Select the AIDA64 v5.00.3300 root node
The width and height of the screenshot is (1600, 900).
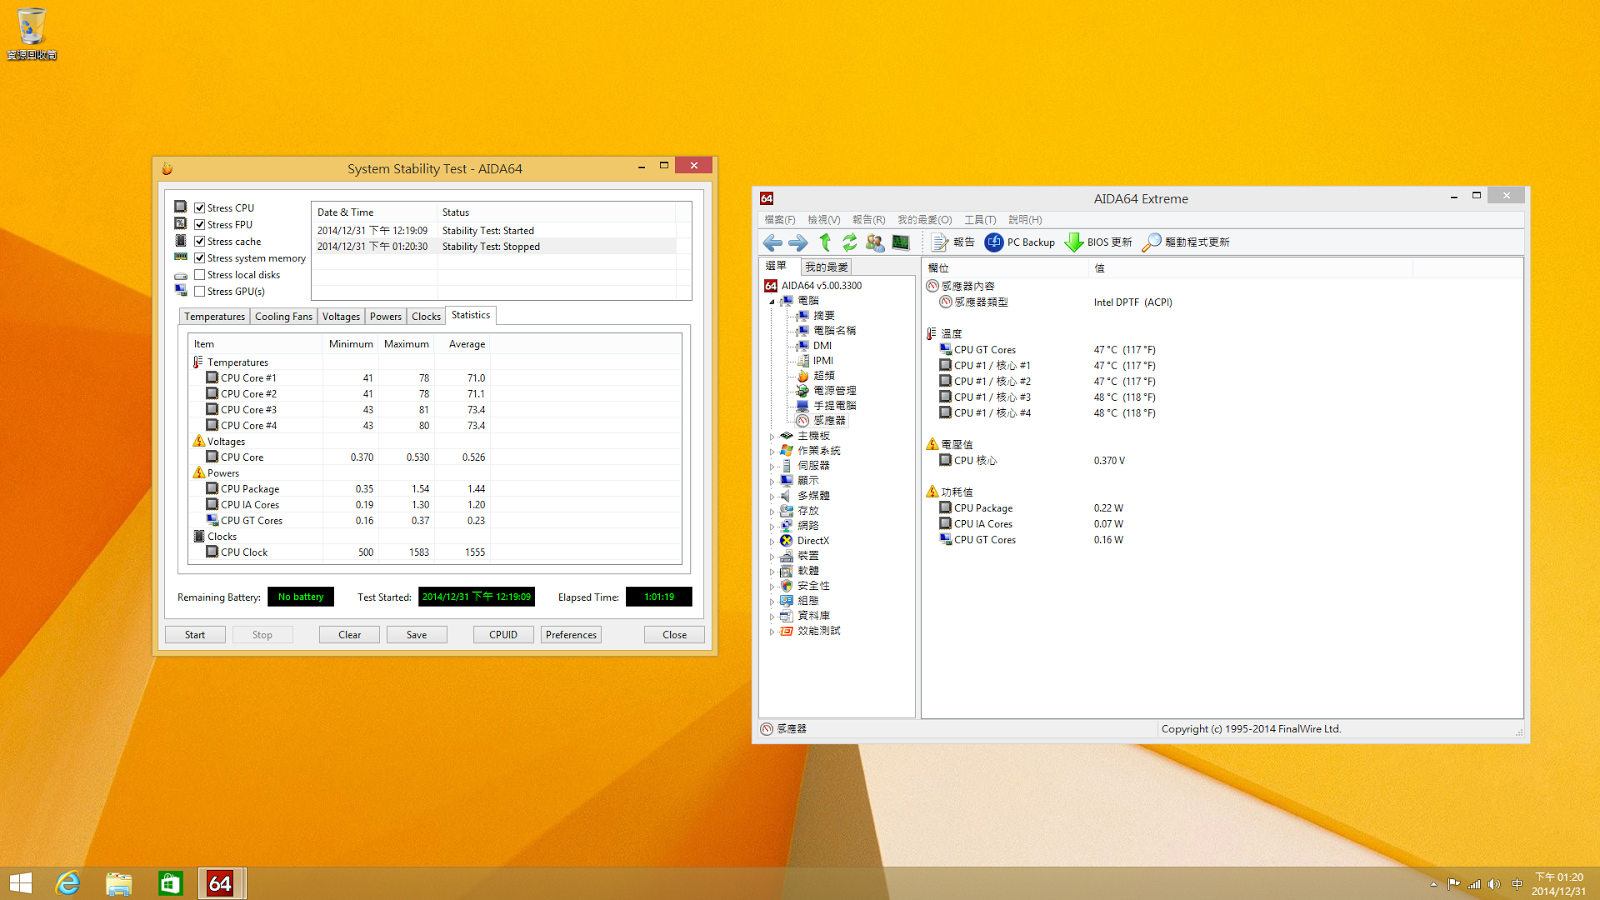tap(821, 286)
